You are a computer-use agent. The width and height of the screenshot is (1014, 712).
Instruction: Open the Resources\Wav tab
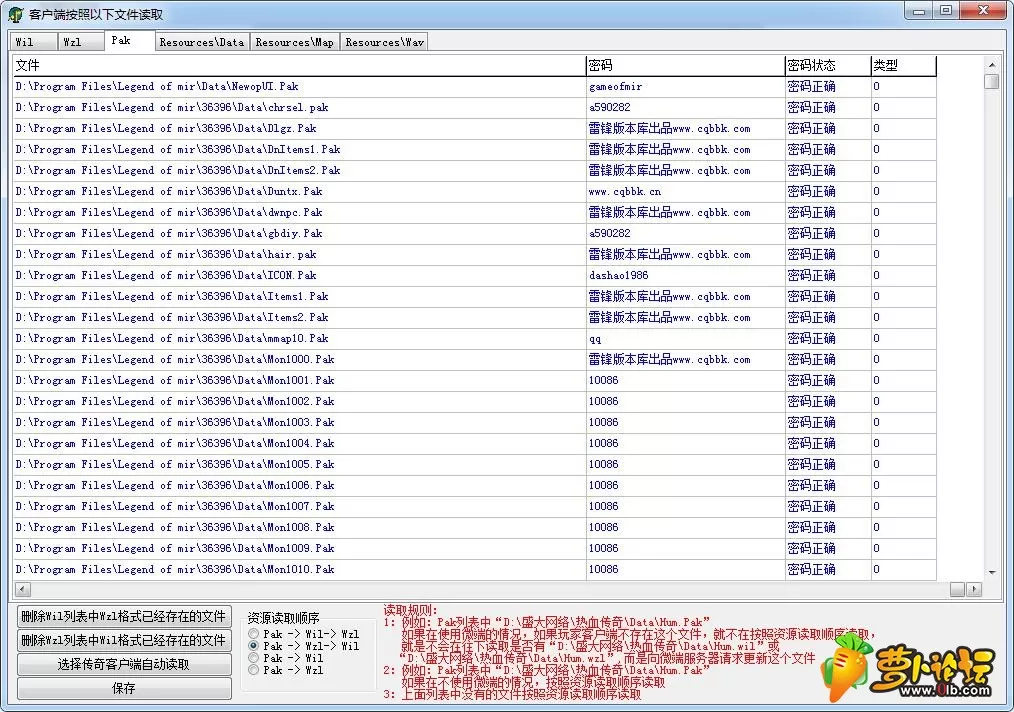(384, 42)
